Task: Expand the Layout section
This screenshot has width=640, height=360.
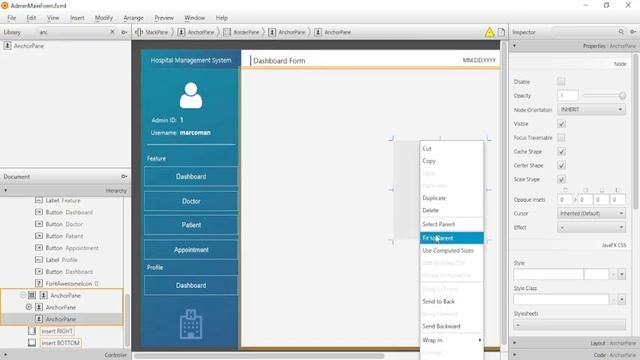Action: pos(514,343)
